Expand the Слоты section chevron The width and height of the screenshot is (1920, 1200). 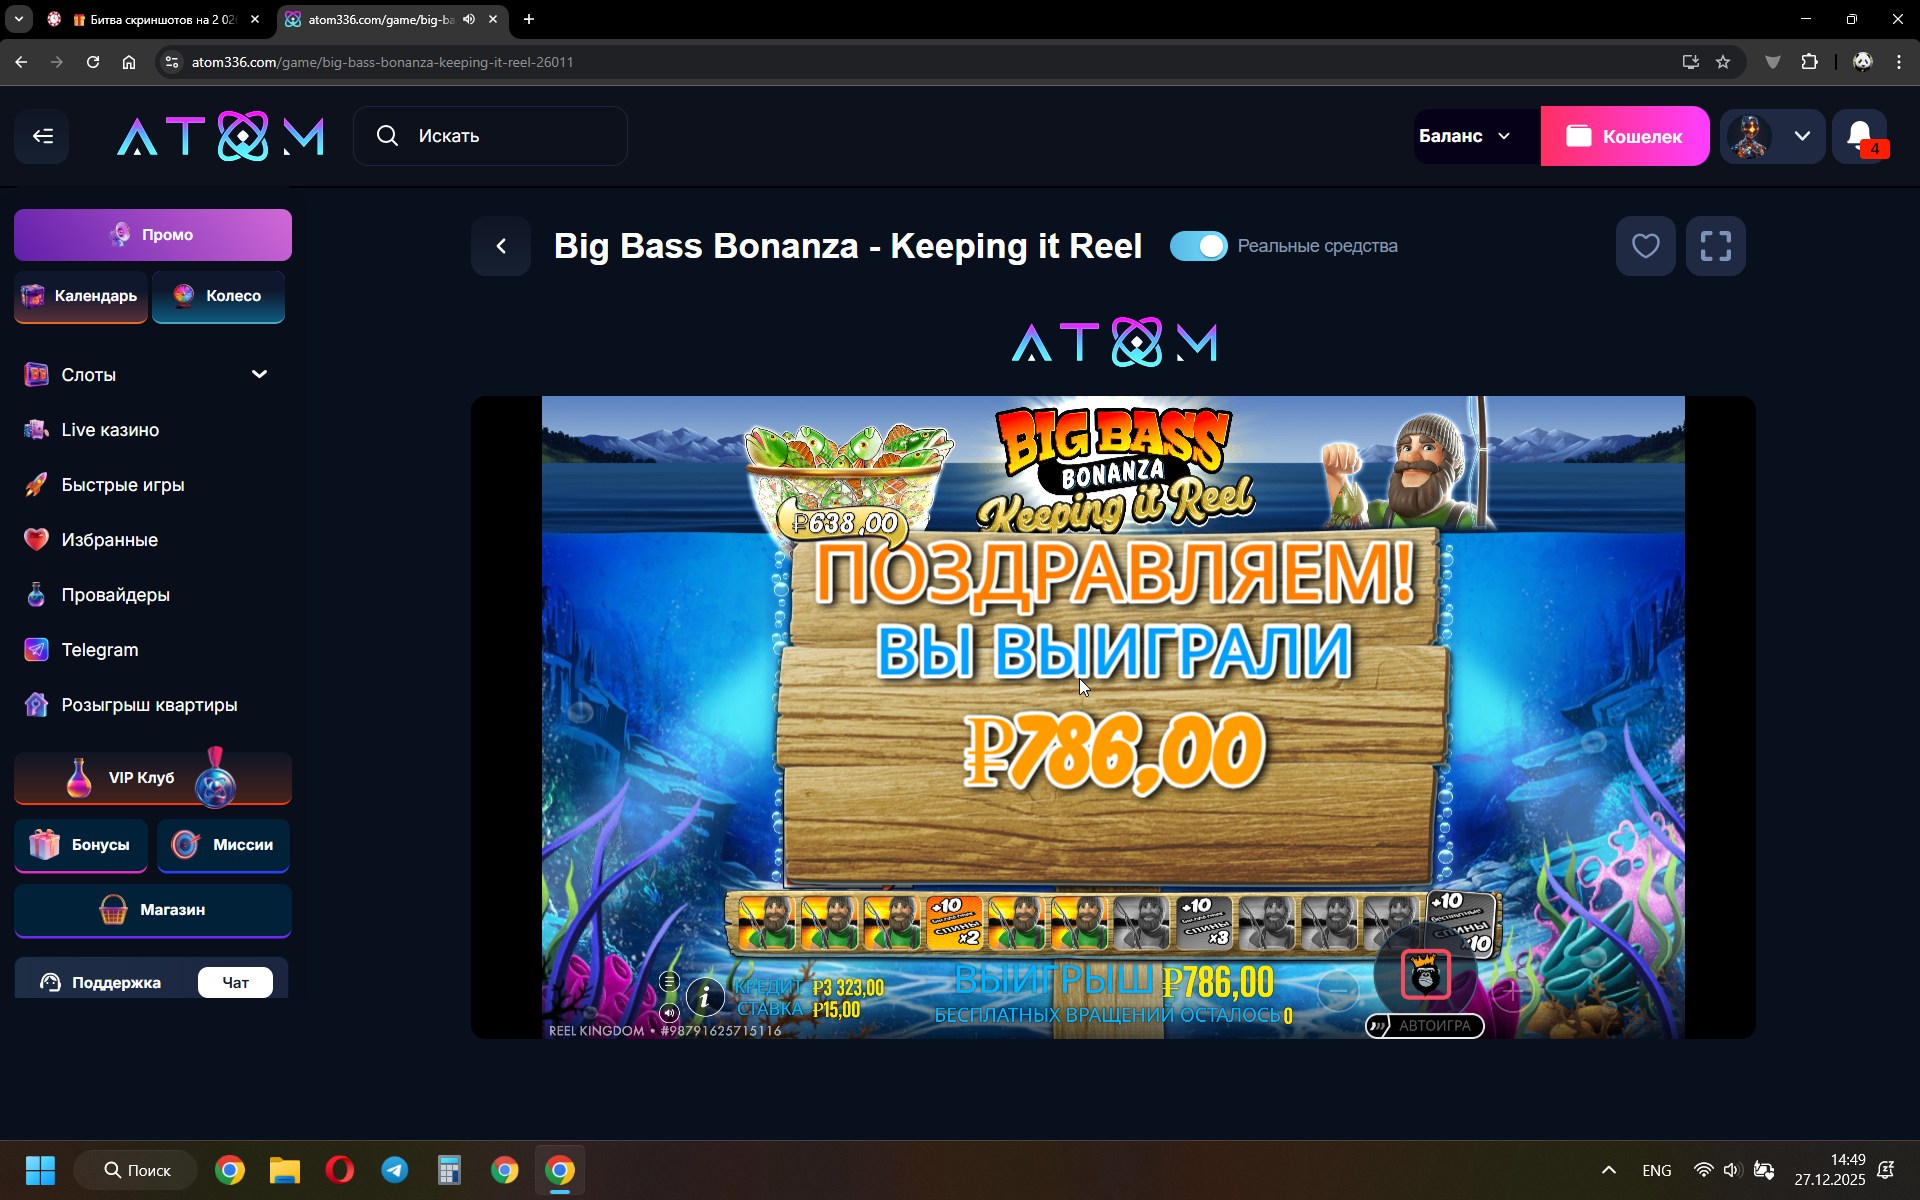pos(259,374)
